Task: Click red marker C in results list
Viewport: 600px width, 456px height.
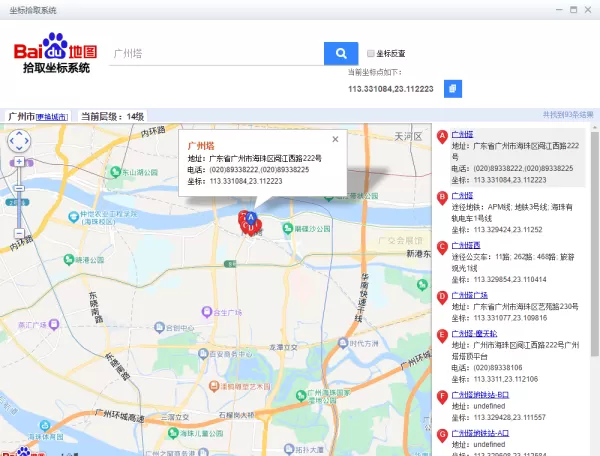Action: coord(442,248)
